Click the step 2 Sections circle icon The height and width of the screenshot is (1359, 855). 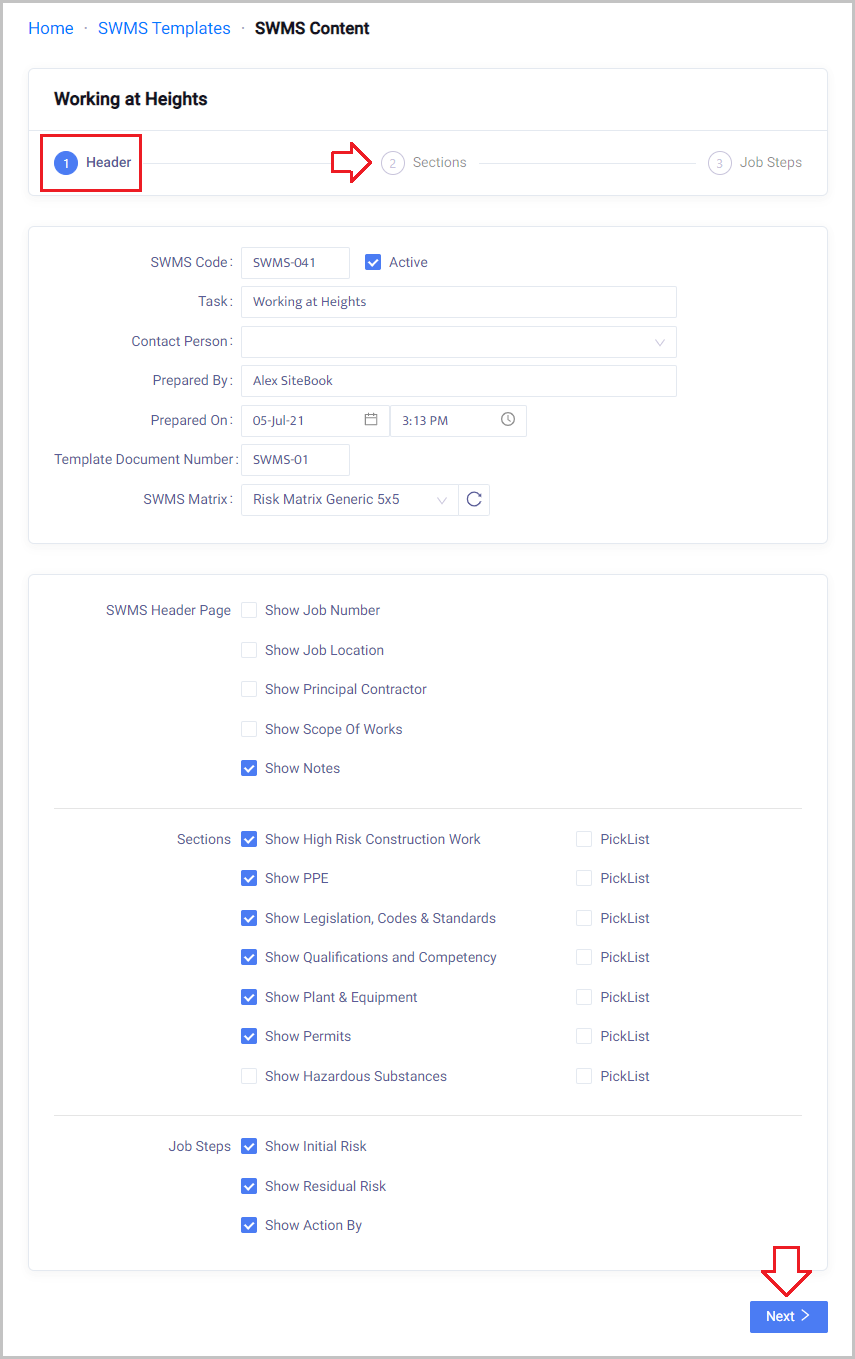tap(393, 163)
